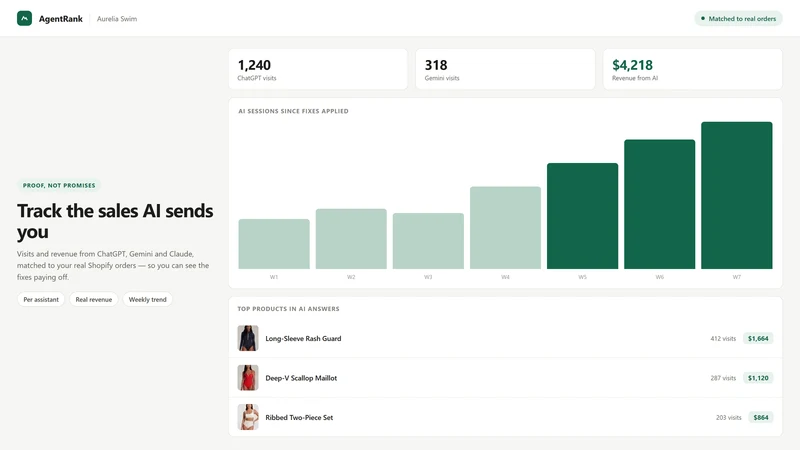Select the W2 bar in sessions chart
Screen dimensions: 800x450
tap(351, 239)
